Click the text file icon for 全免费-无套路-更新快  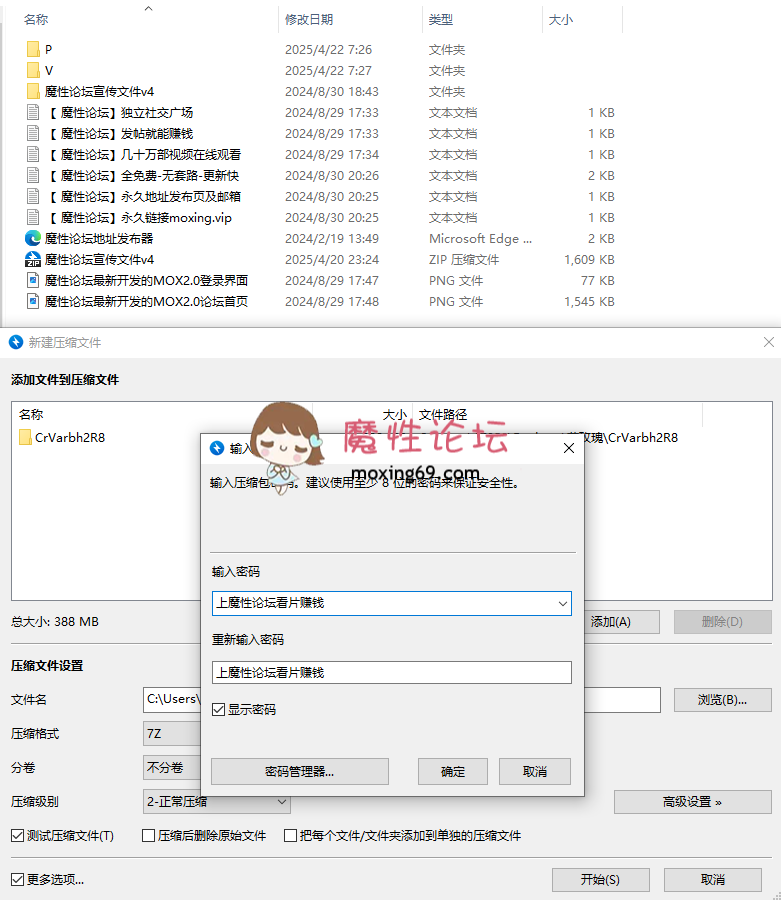tap(33, 176)
